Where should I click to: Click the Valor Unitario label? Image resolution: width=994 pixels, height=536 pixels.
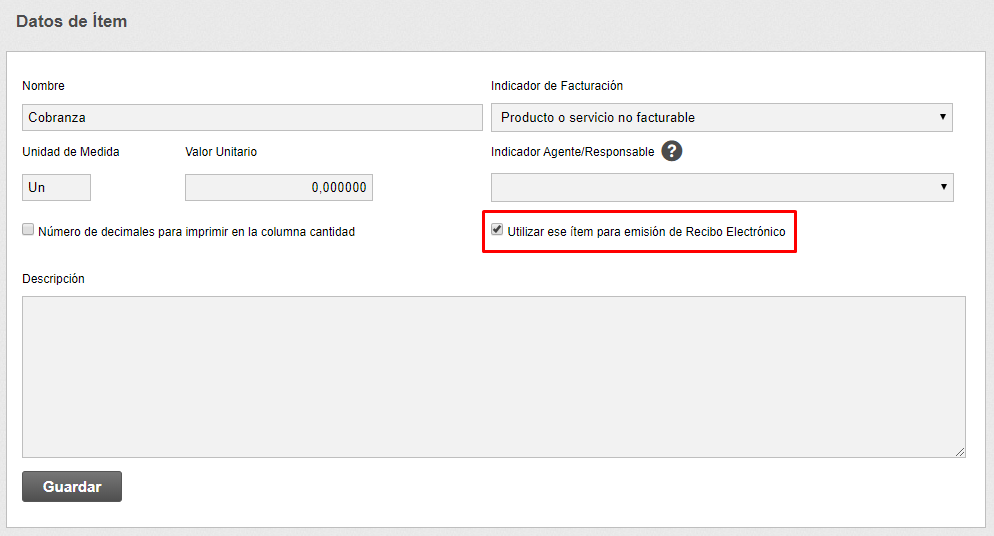(220, 152)
